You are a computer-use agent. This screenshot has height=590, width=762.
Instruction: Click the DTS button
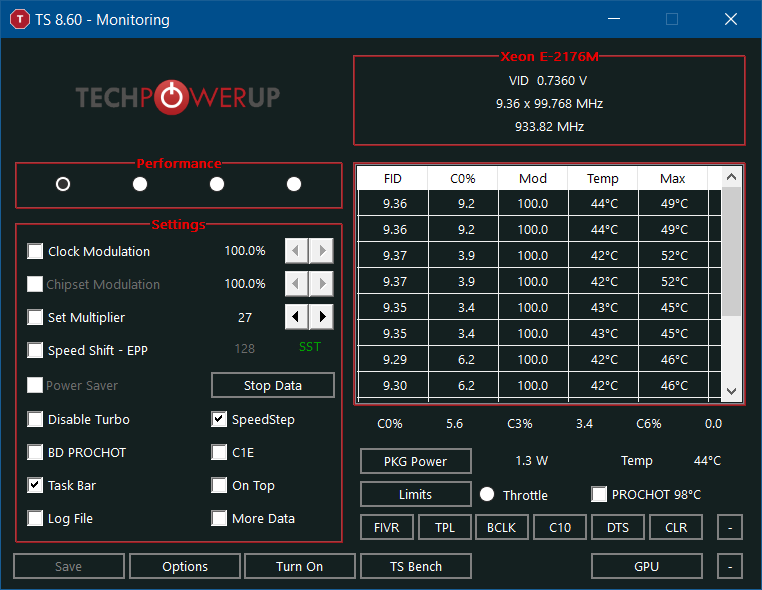618,527
